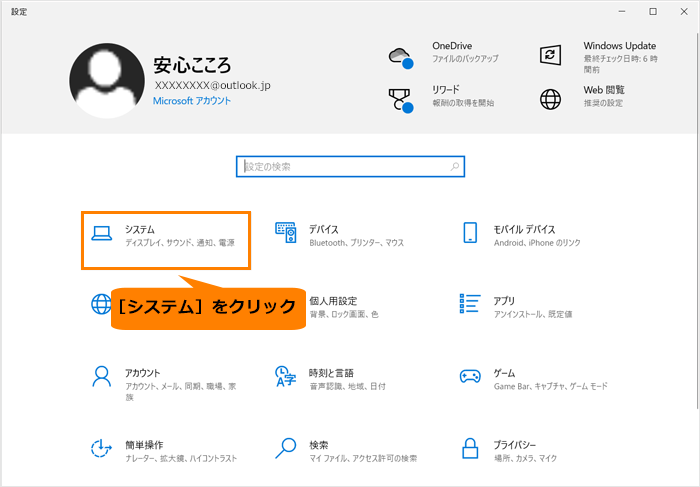Click the ファイルのバックアップ subtitle
700x487 pixels.
click(465, 58)
